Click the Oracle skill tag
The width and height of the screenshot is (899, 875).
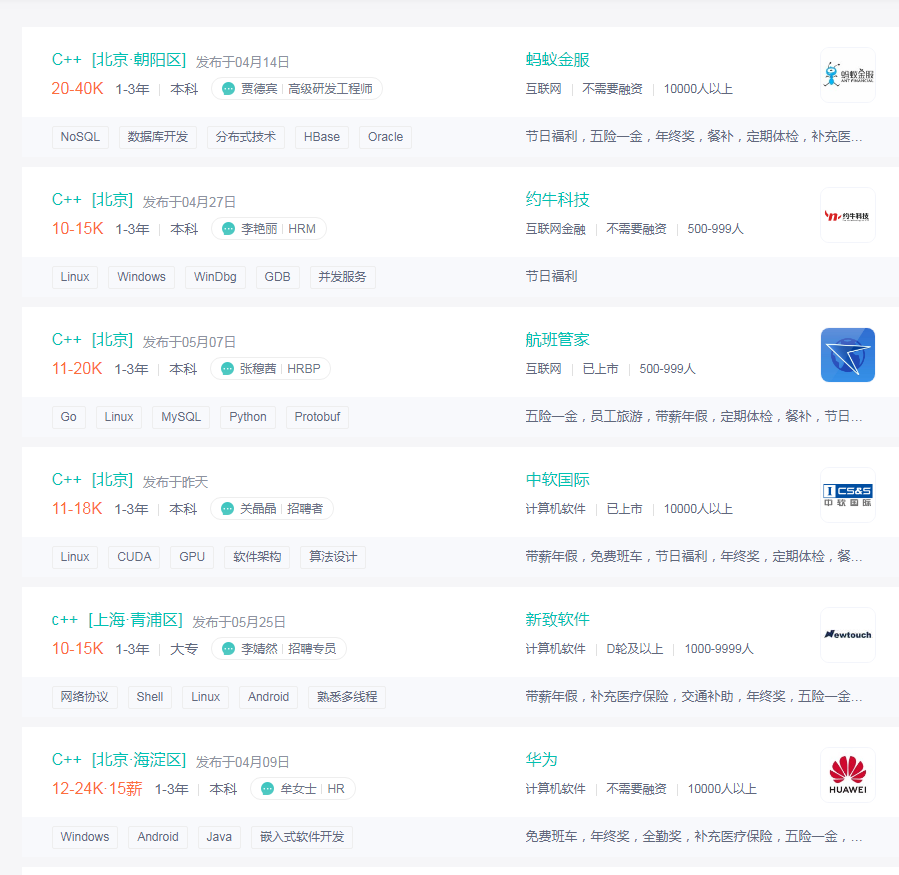[385, 137]
